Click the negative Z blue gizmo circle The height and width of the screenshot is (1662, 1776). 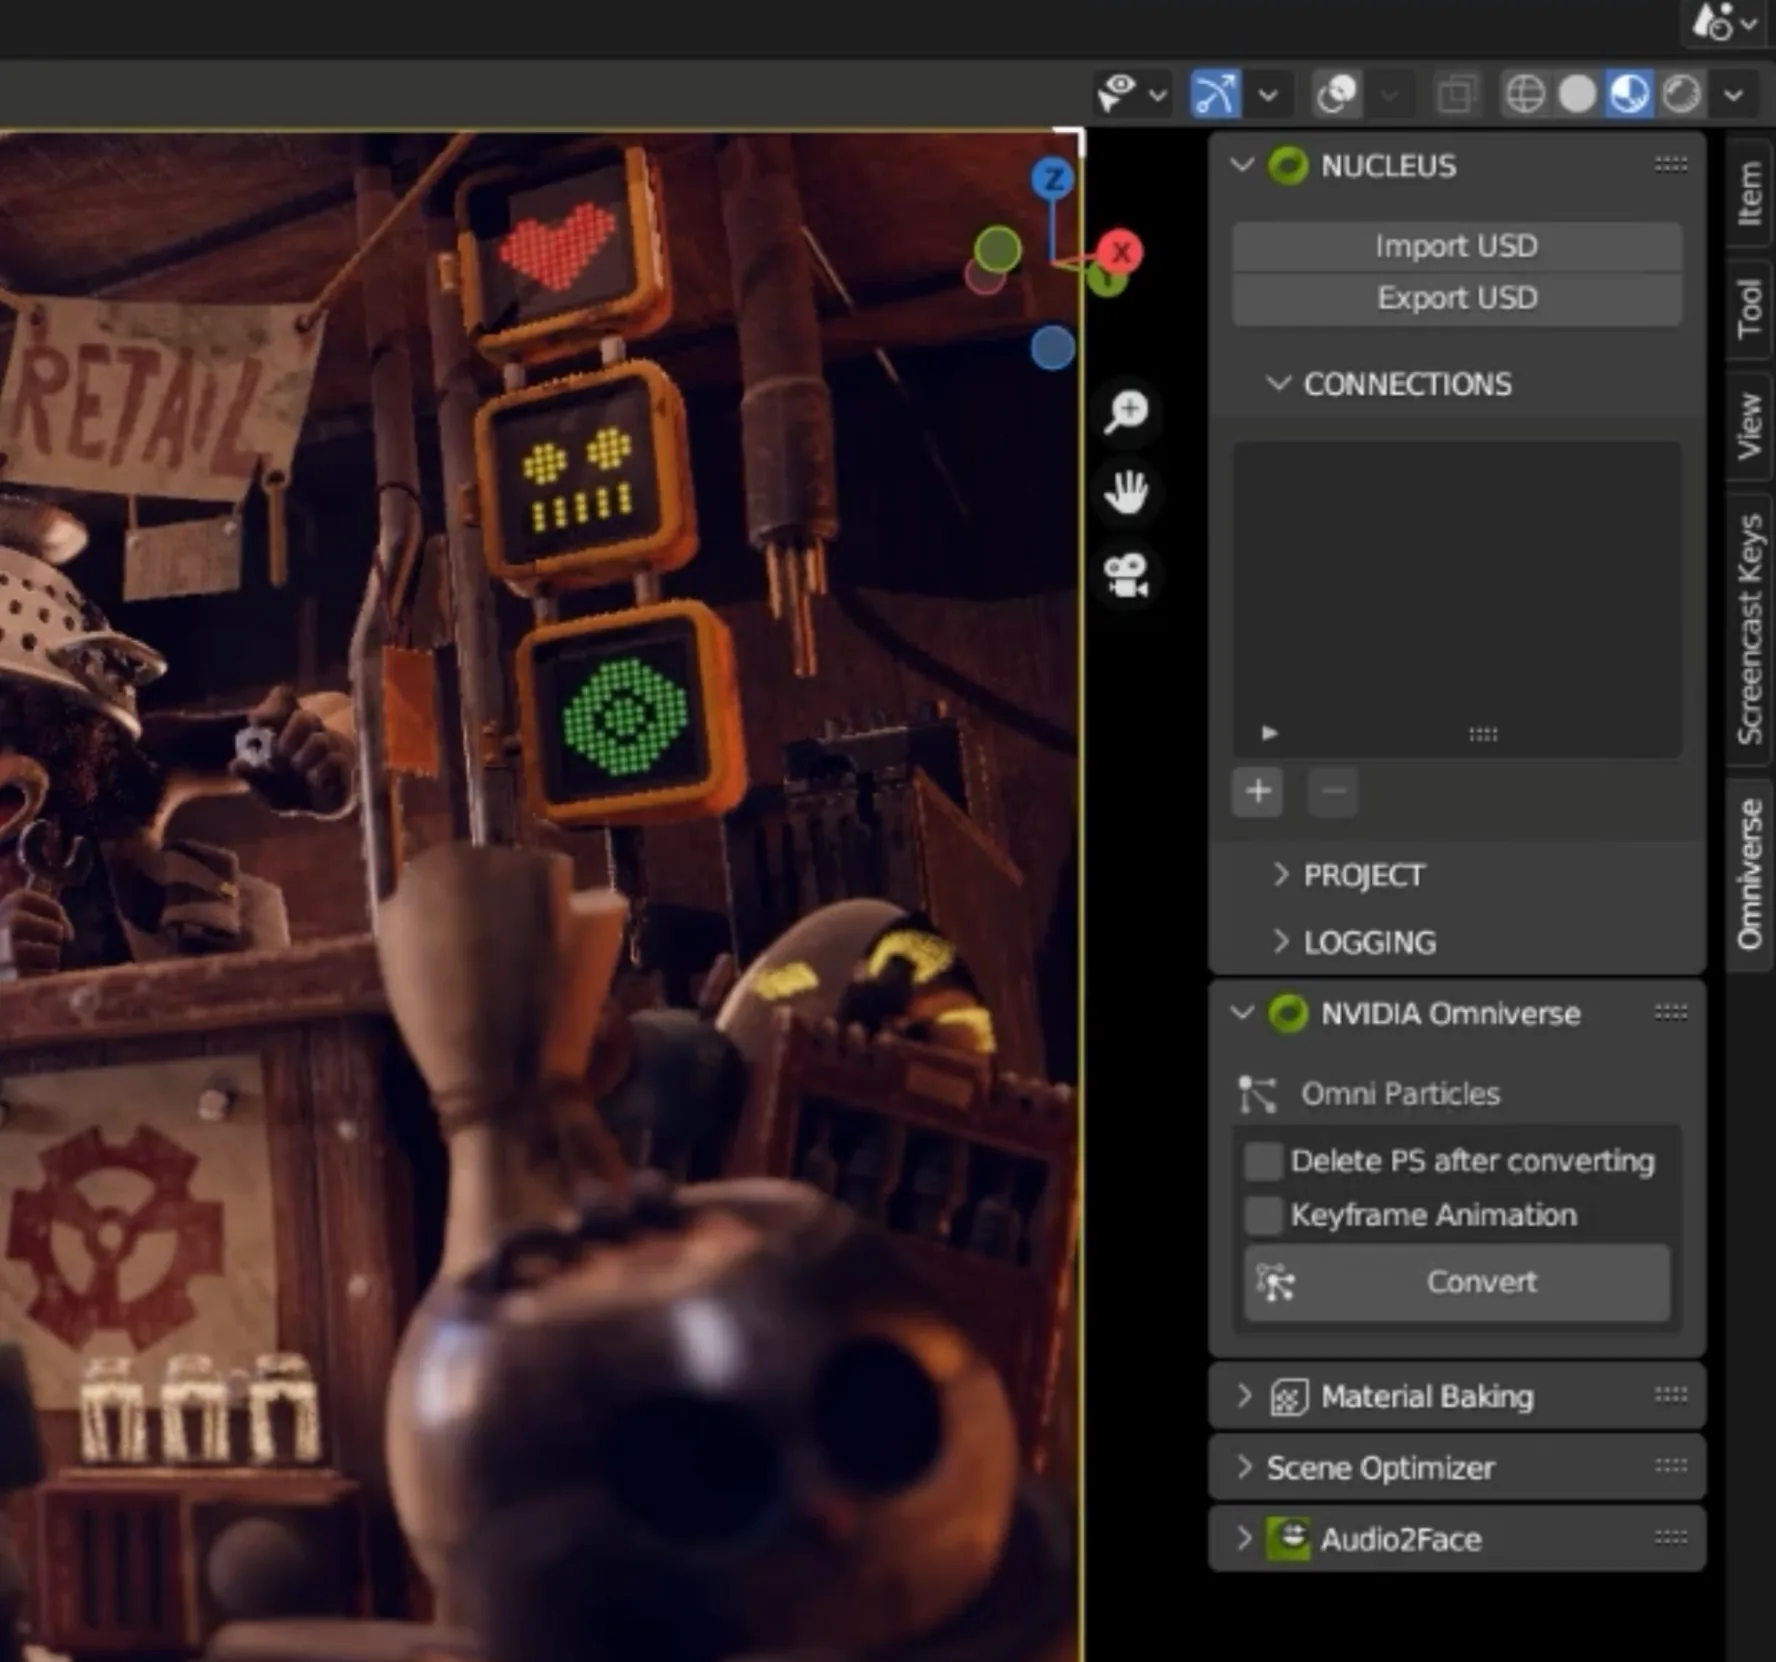pyautogui.click(x=1053, y=348)
